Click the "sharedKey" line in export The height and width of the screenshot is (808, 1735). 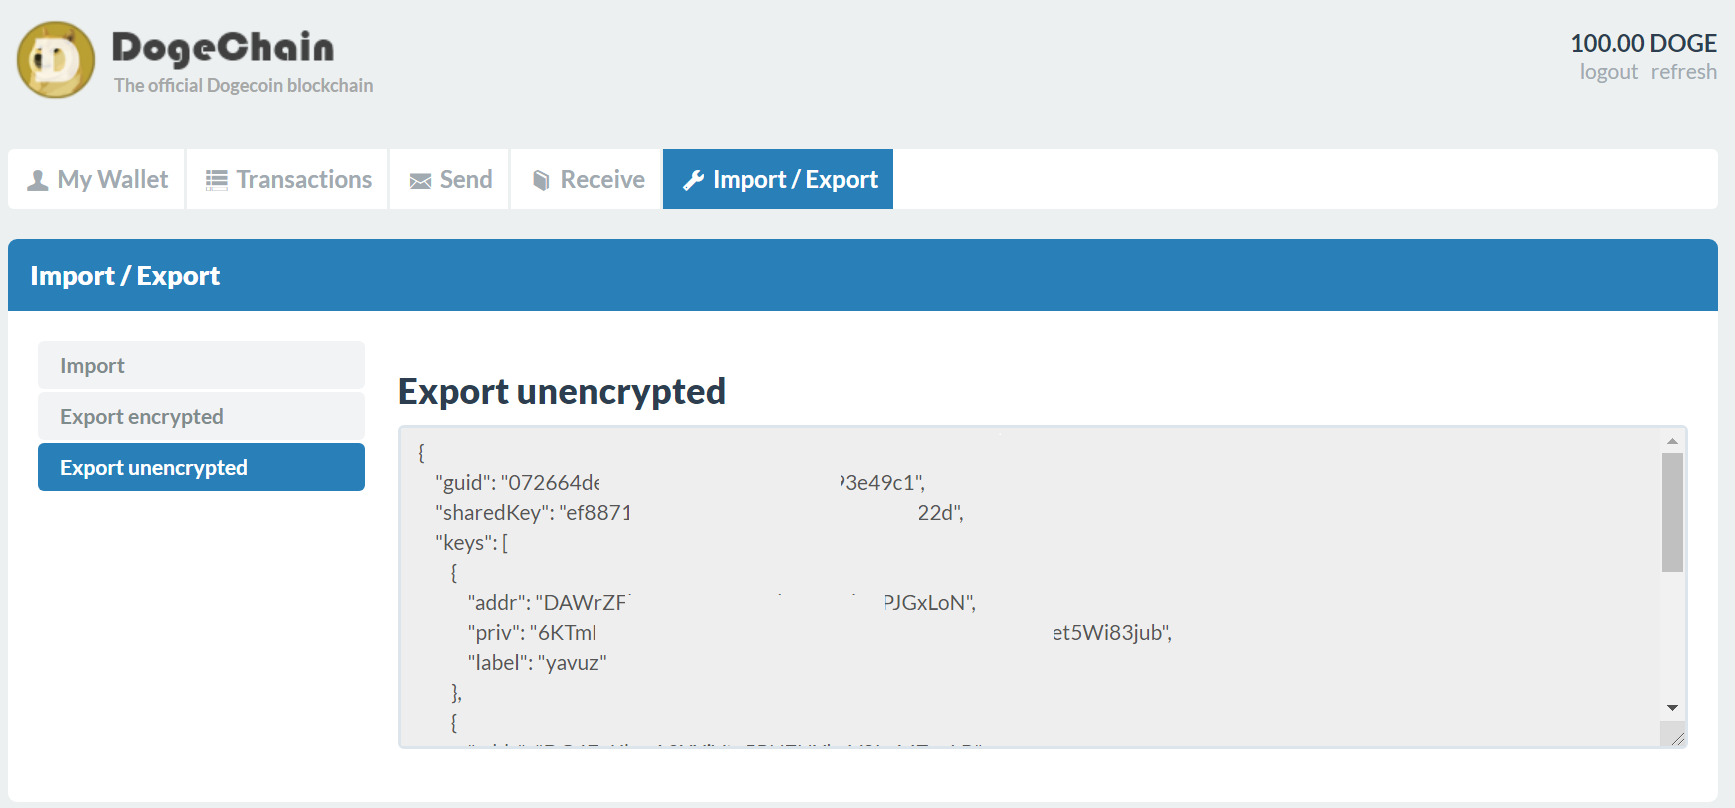point(699,513)
